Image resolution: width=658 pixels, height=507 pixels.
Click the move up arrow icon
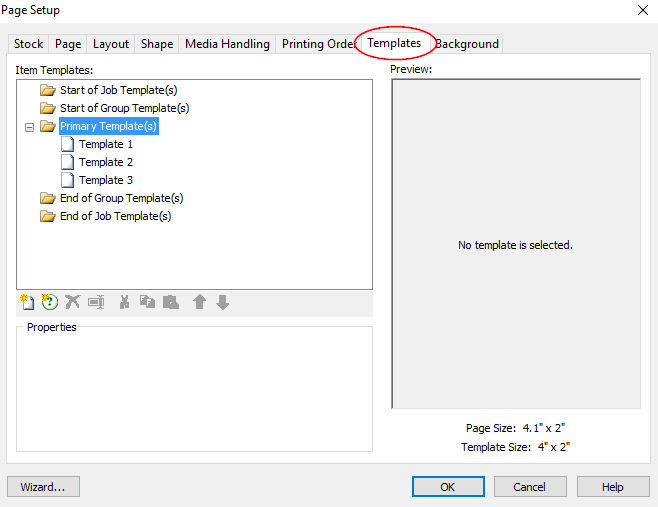[199, 302]
